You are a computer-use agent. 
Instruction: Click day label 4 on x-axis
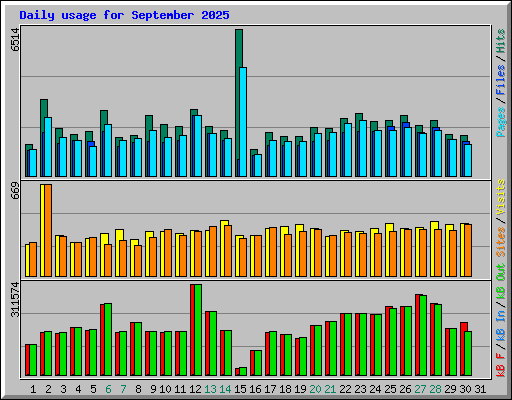78,389
